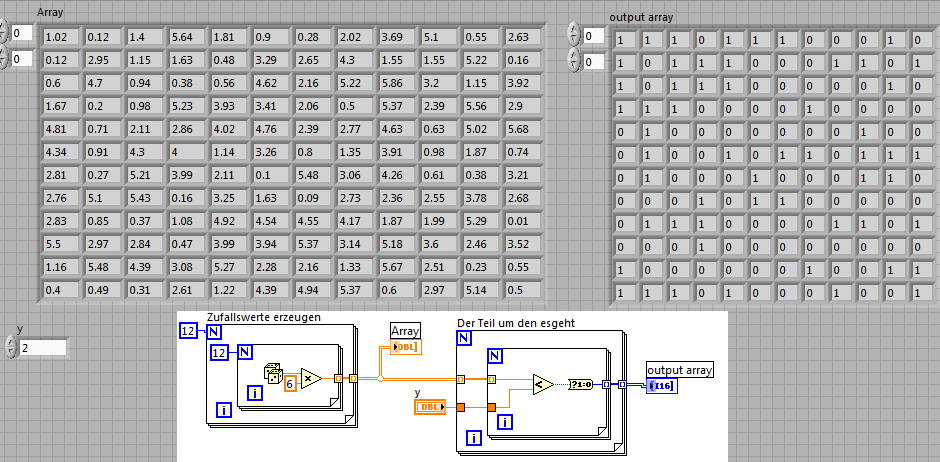Viewport: 940px width, 462px height.
Task: Click the inner i terminal below the dice
Action: [x=255, y=393]
